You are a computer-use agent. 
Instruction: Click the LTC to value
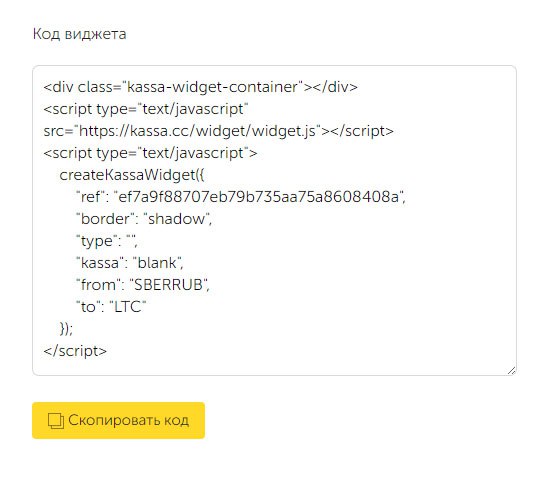(x=128, y=307)
